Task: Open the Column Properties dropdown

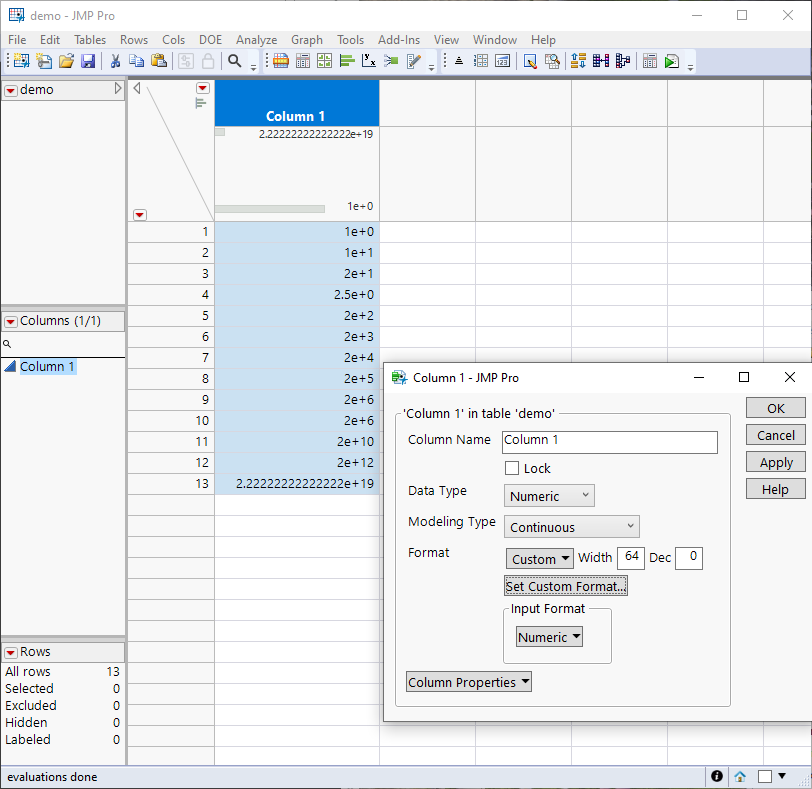Action: [469, 682]
